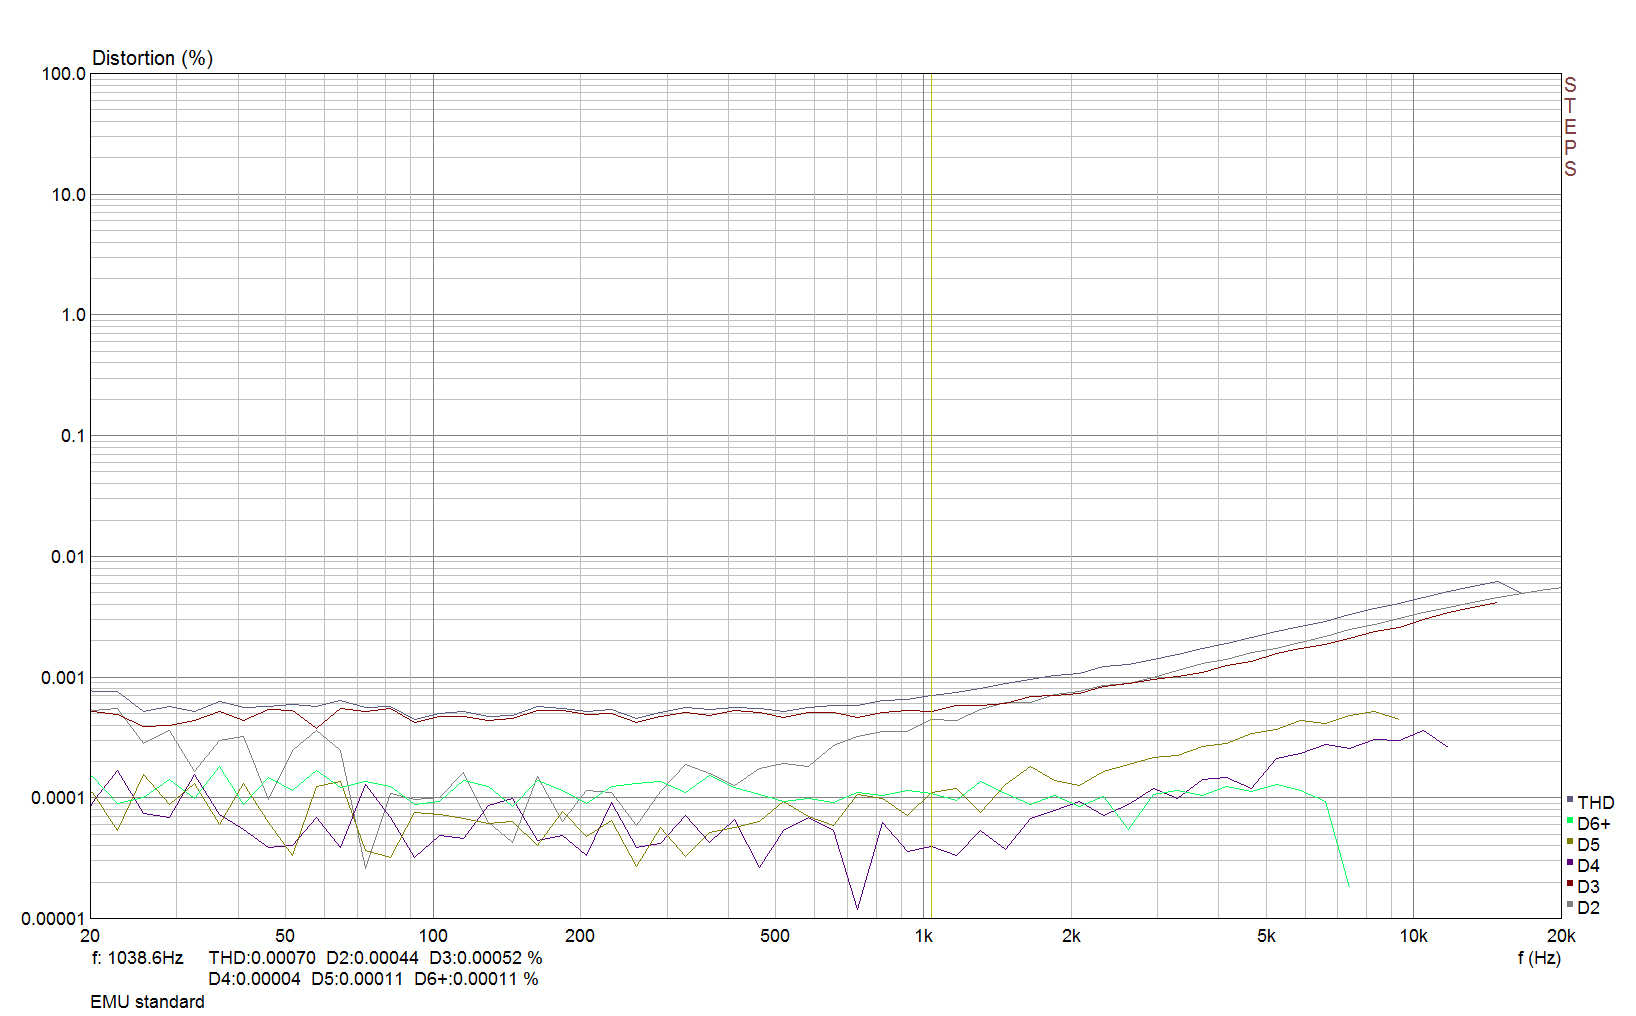The image size is (1636, 1016).
Task: Click the "D3:0.00052 %" readout value
Action: (x=486, y=958)
